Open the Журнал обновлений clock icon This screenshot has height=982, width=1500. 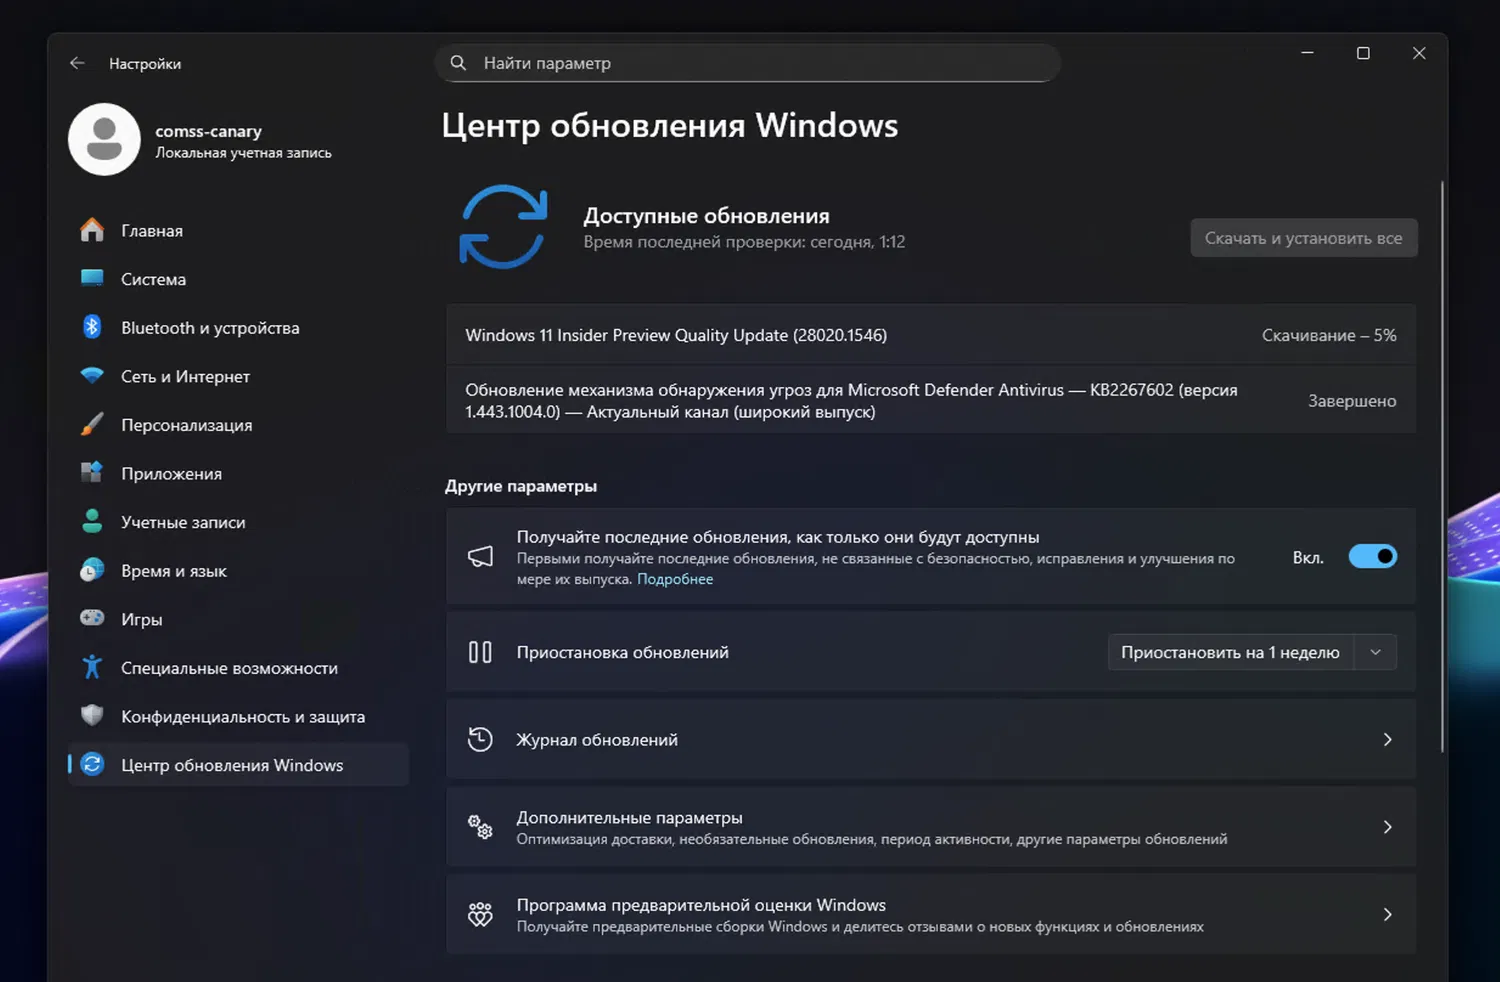[480, 739]
